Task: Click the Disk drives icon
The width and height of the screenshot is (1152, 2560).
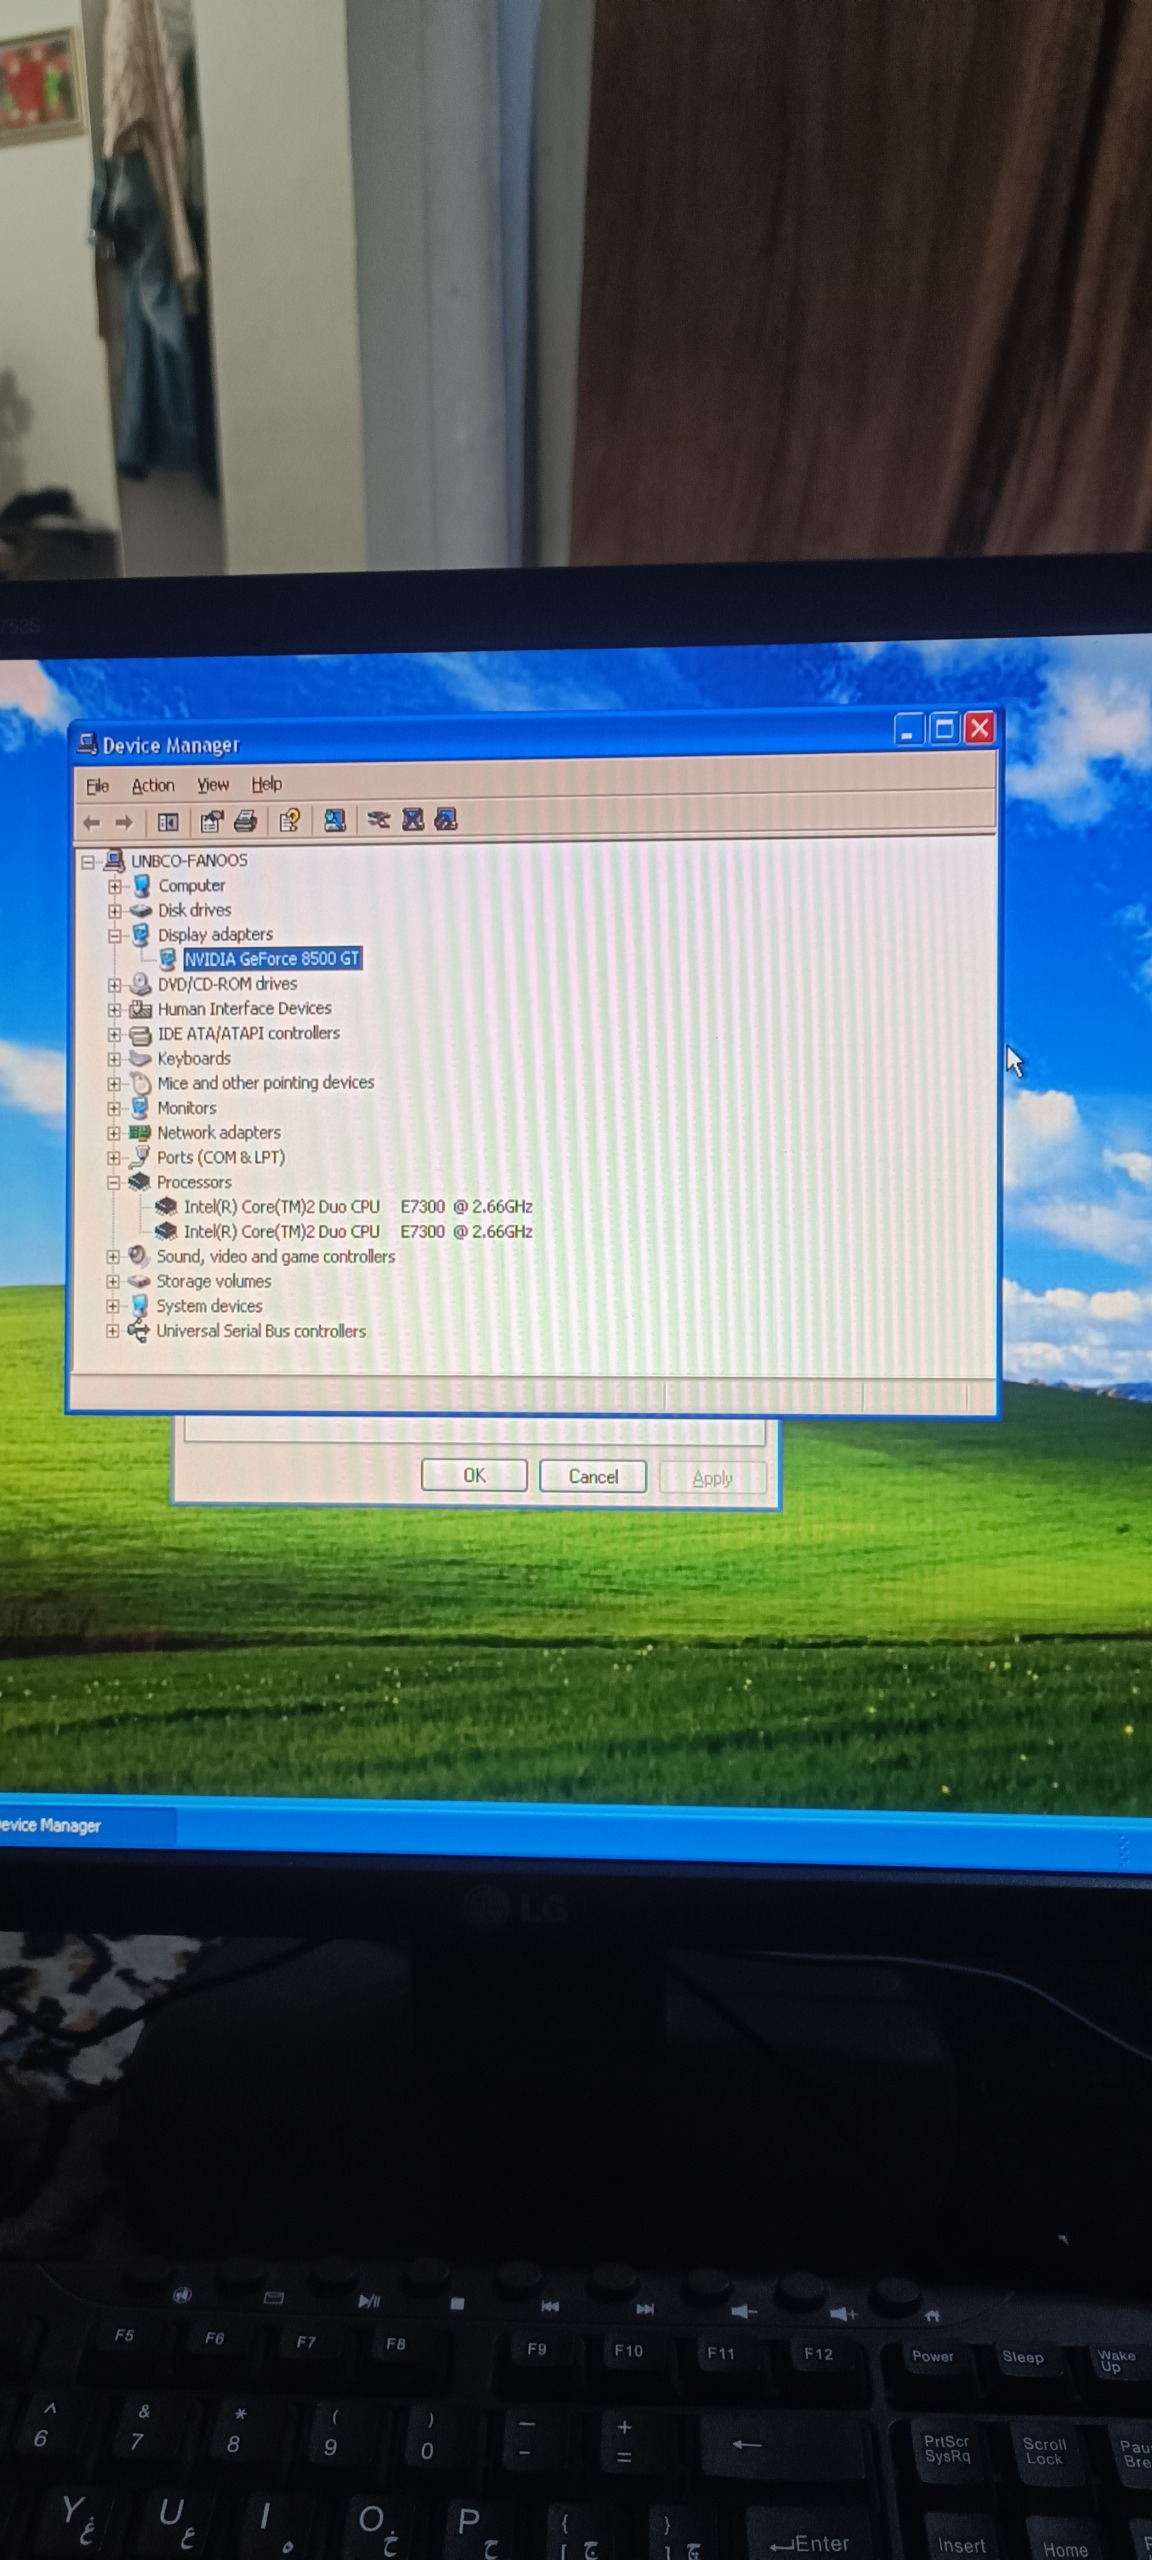Action: [141, 911]
